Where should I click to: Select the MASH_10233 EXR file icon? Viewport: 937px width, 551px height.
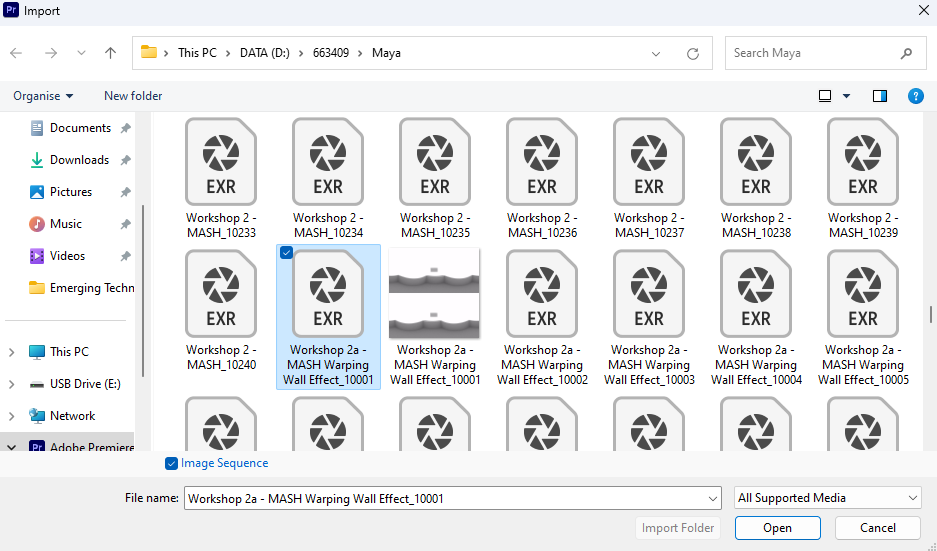pyautogui.click(x=221, y=163)
